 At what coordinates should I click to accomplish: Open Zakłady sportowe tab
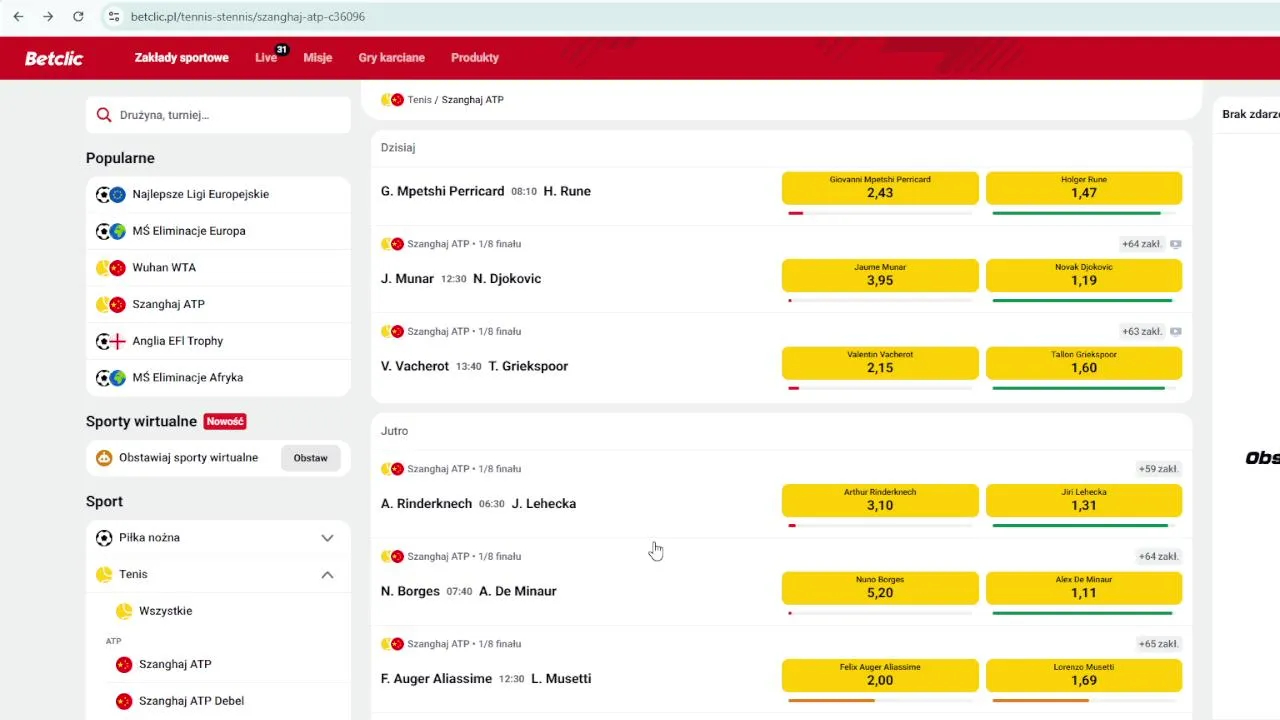click(x=182, y=58)
